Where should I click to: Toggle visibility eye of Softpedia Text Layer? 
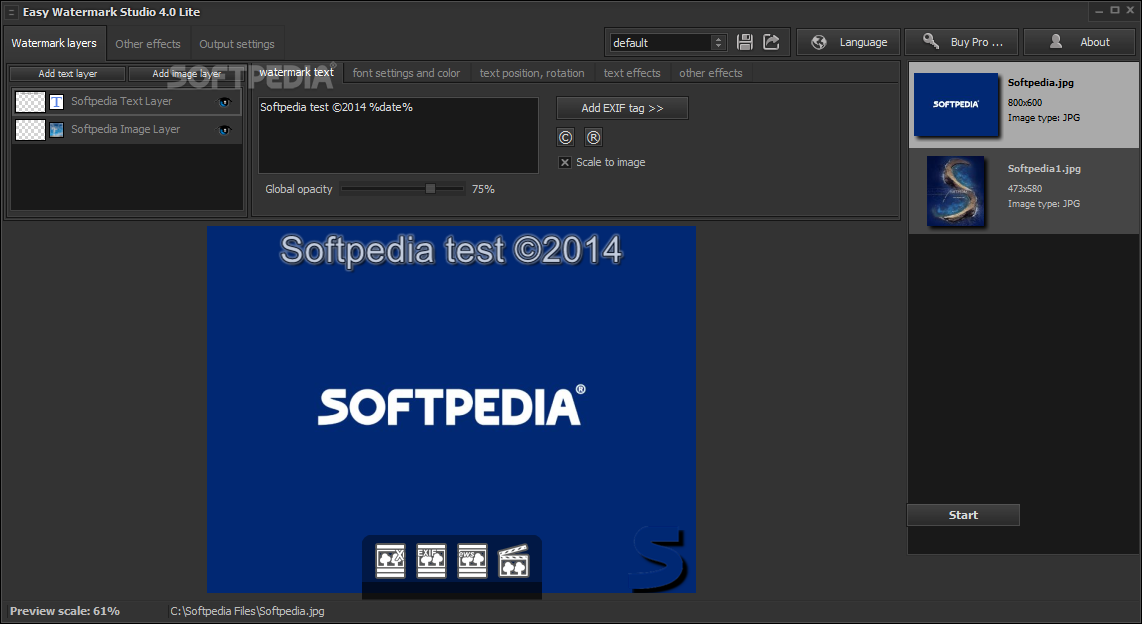point(224,102)
